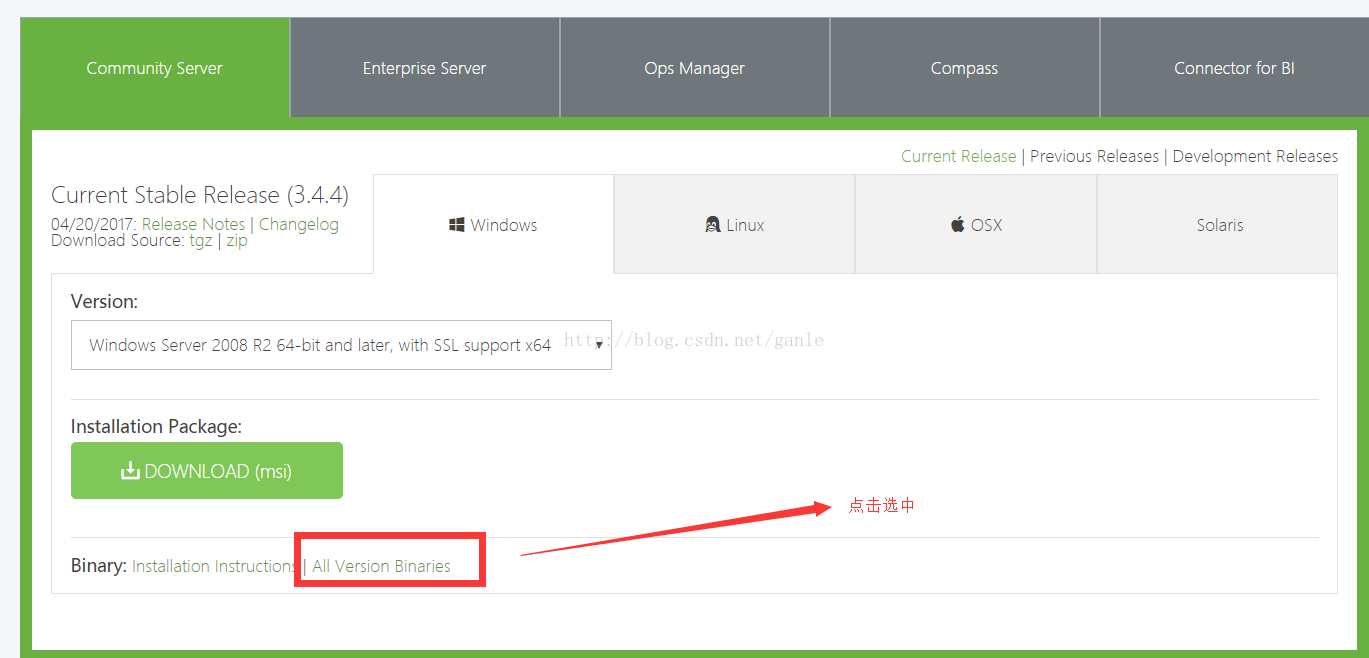The width and height of the screenshot is (1369, 658).
Task: Open the Ops Manager tab
Action: pos(695,68)
